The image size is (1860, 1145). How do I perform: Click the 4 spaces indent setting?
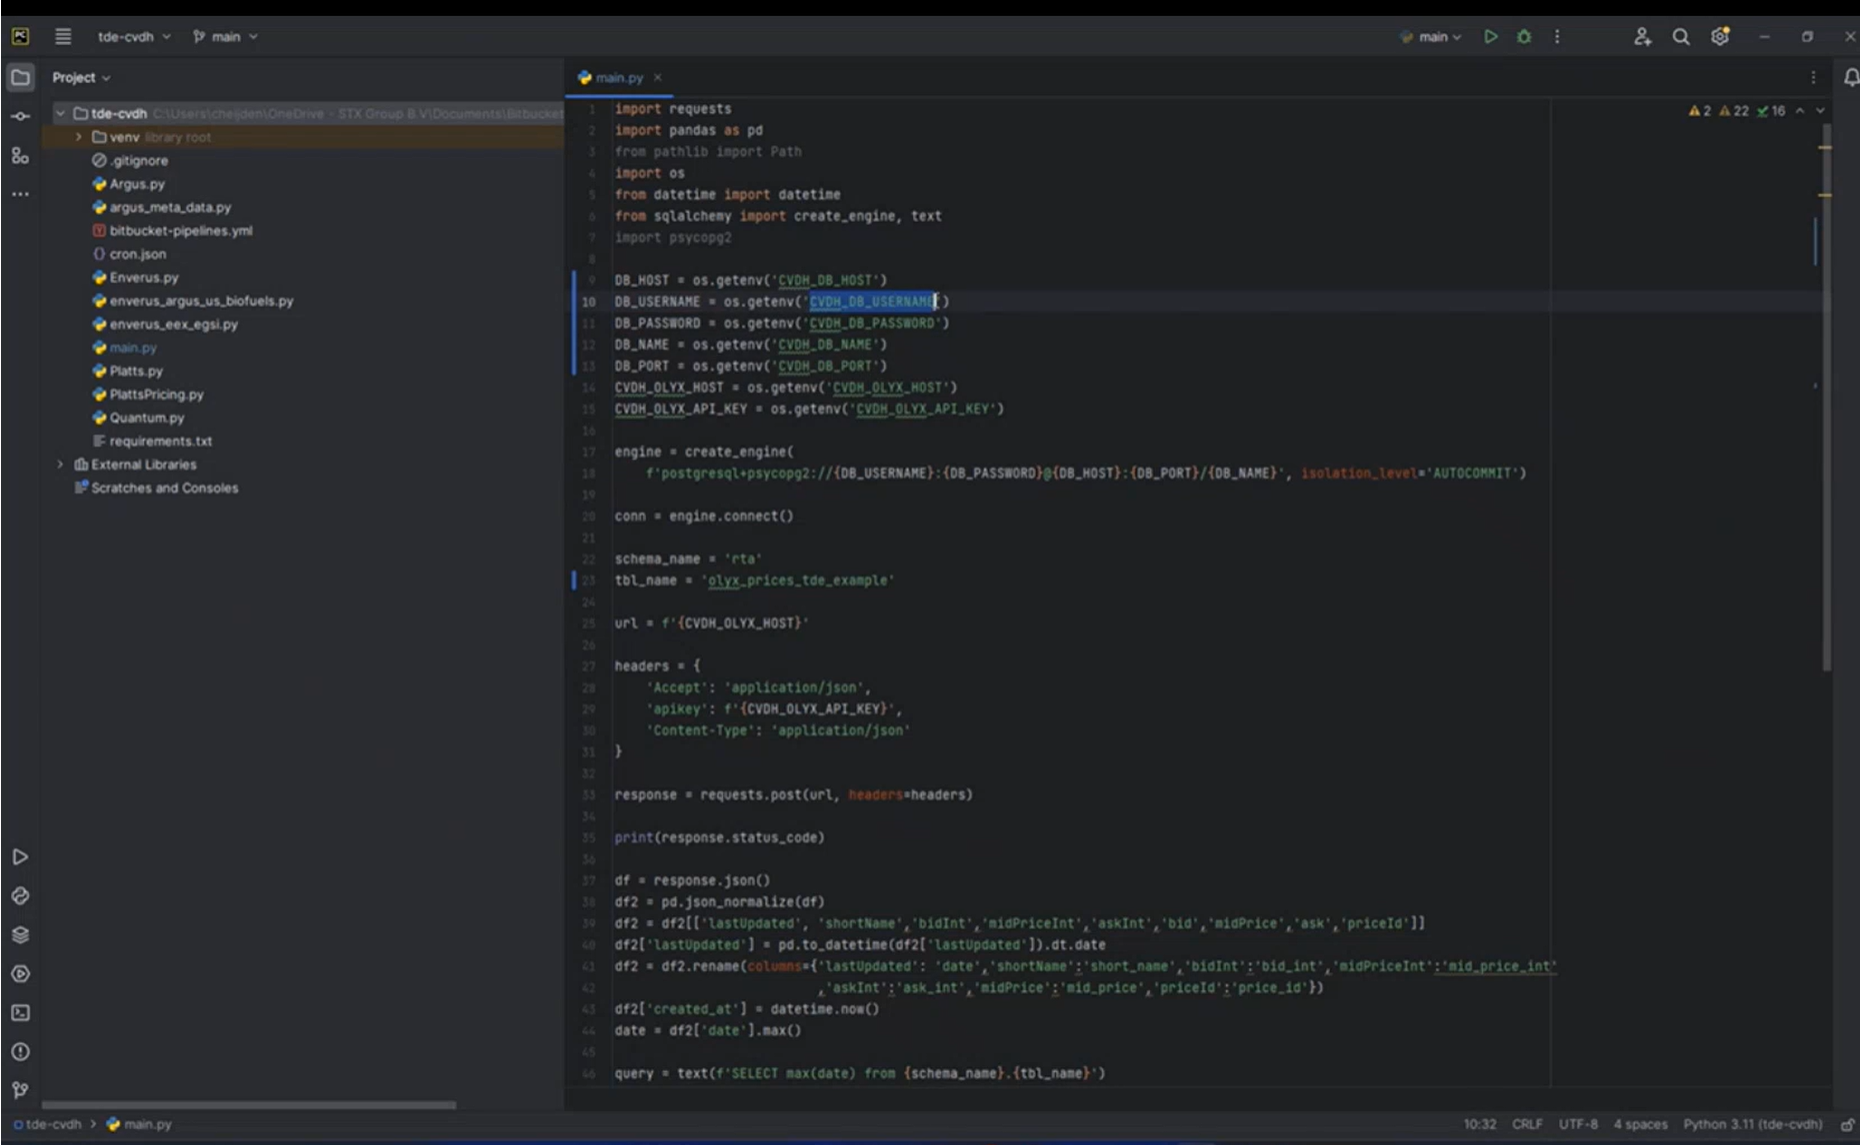click(x=1640, y=1124)
